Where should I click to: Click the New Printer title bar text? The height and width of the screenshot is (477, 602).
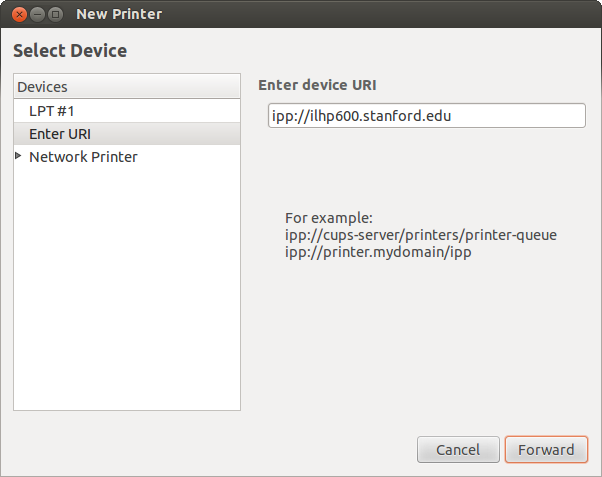pyautogui.click(x=119, y=15)
